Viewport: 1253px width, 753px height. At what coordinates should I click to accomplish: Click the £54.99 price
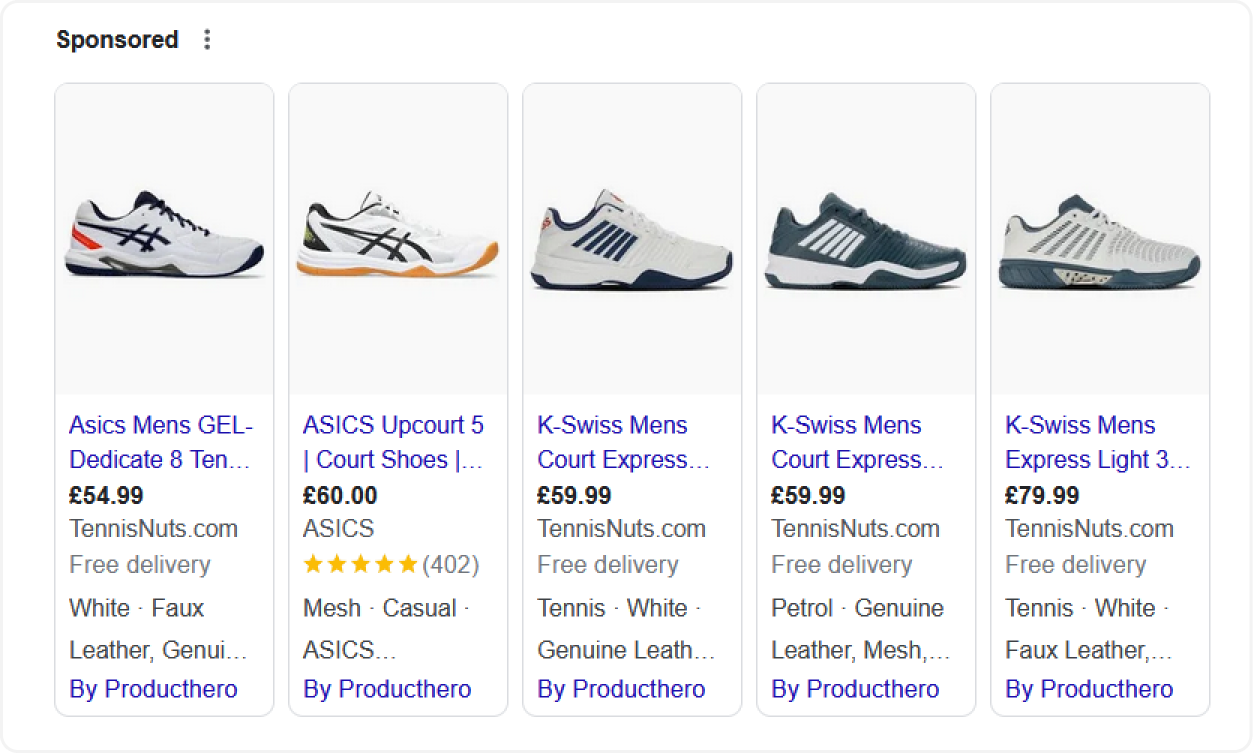coord(106,495)
